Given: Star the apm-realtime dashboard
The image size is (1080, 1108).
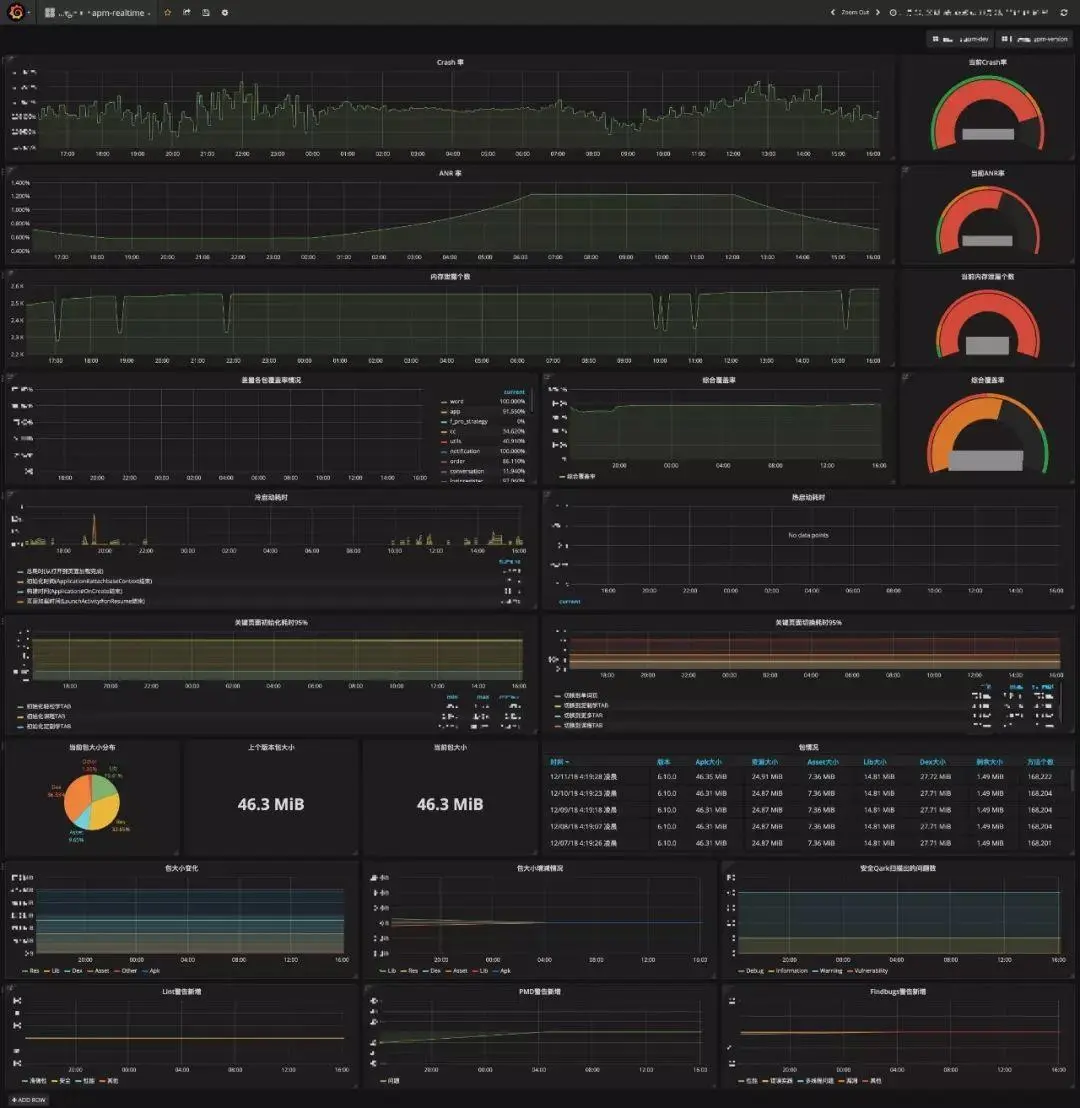Looking at the screenshot, I should click(x=168, y=12).
